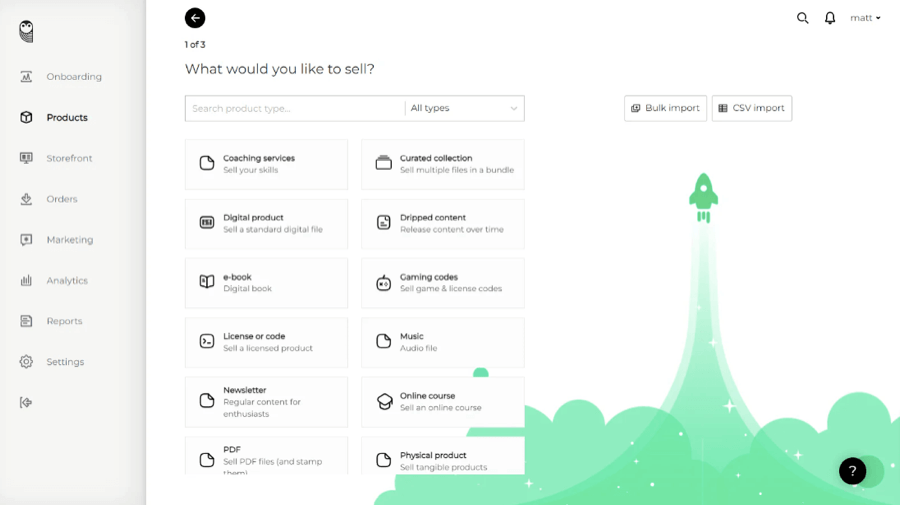Image resolution: width=900 pixels, height=505 pixels.
Task: Click the logout icon in sidebar
Action: coord(26,402)
